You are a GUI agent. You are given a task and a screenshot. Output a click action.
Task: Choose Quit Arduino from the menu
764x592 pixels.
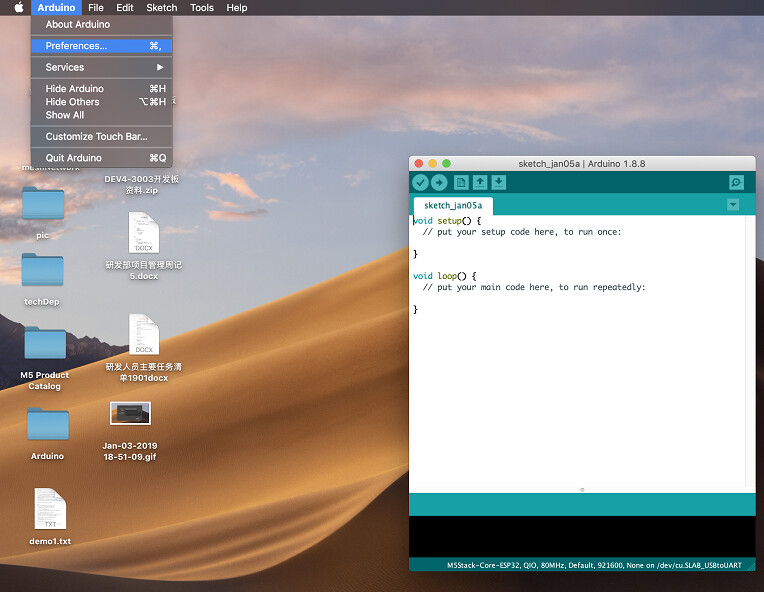[101, 158]
